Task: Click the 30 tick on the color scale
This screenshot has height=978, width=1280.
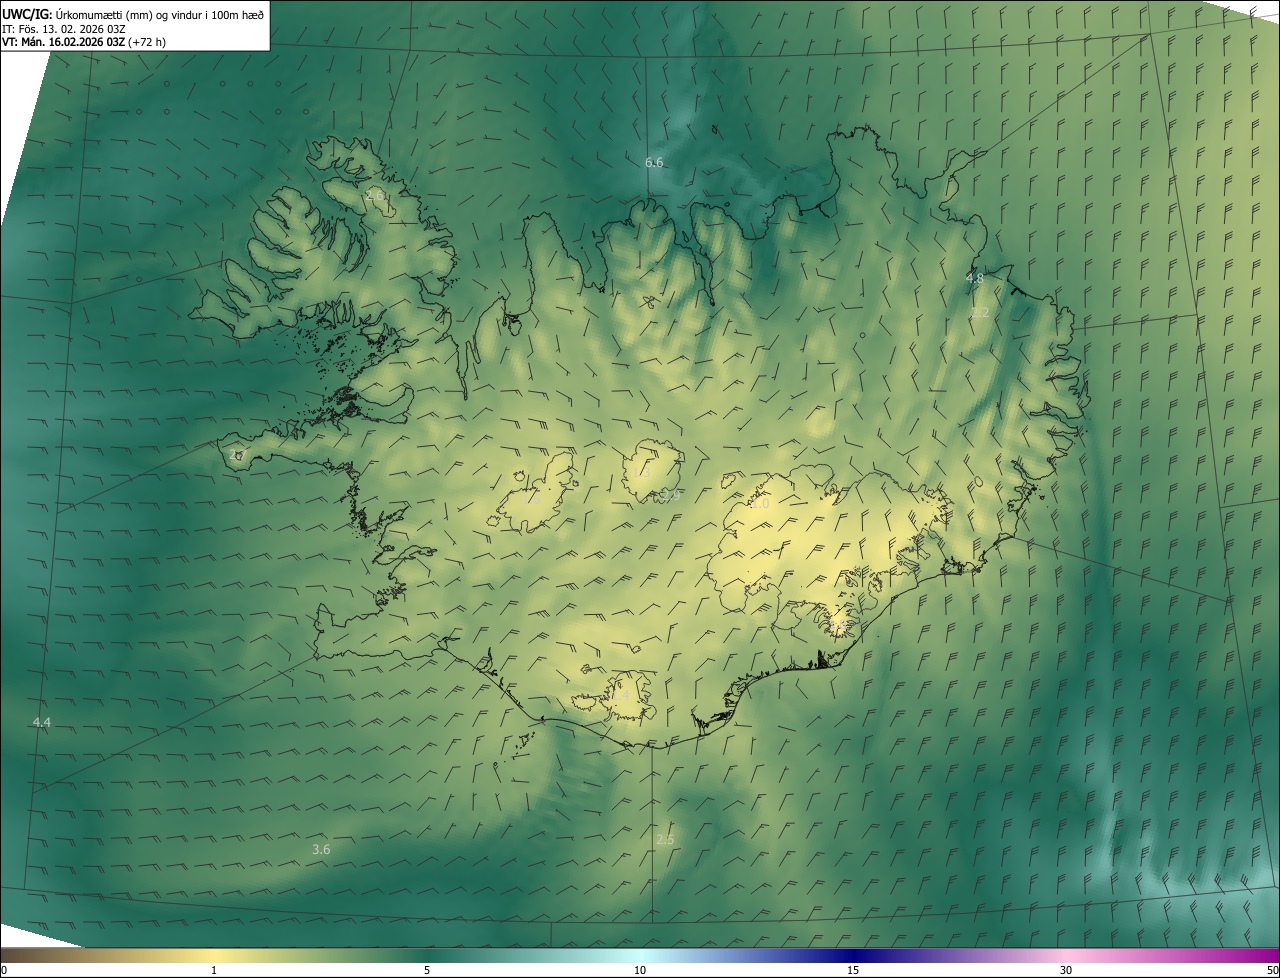Action: [x=1066, y=970]
